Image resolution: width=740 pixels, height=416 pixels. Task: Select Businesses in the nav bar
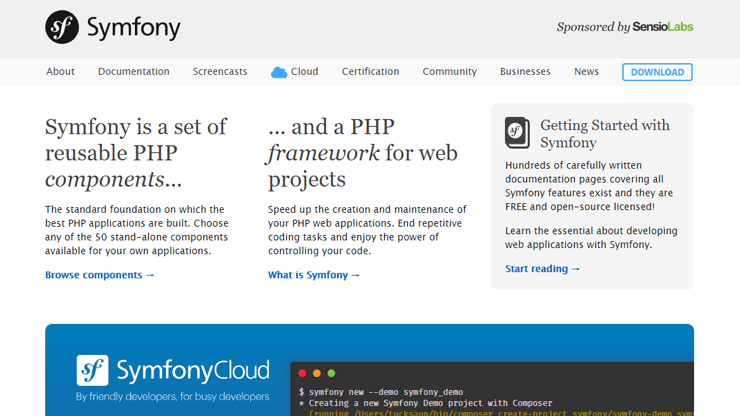click(x=525, y=71)
